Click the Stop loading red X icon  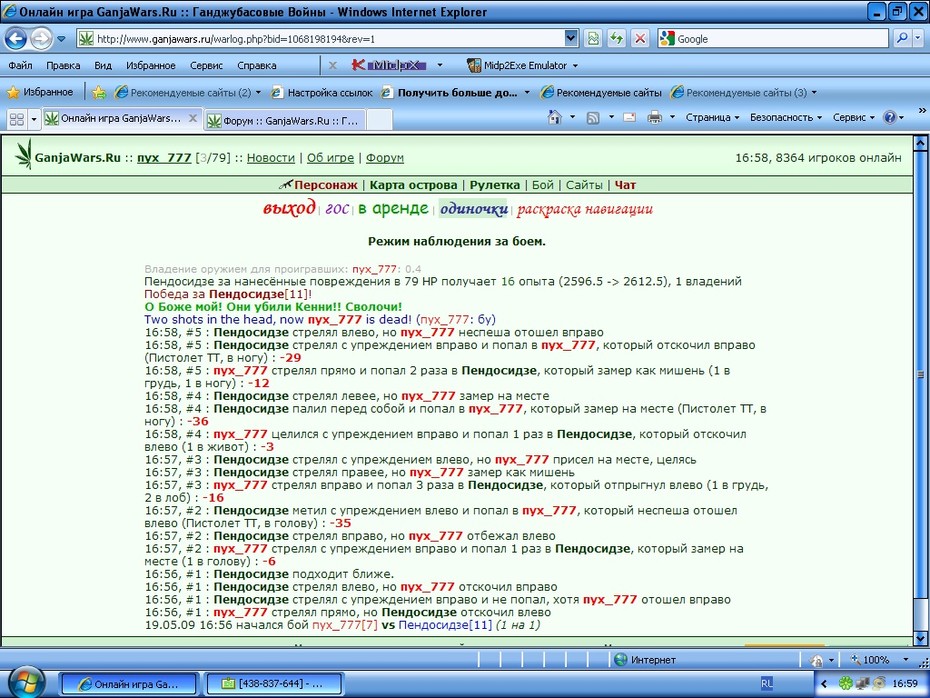[x=640, y=39]
